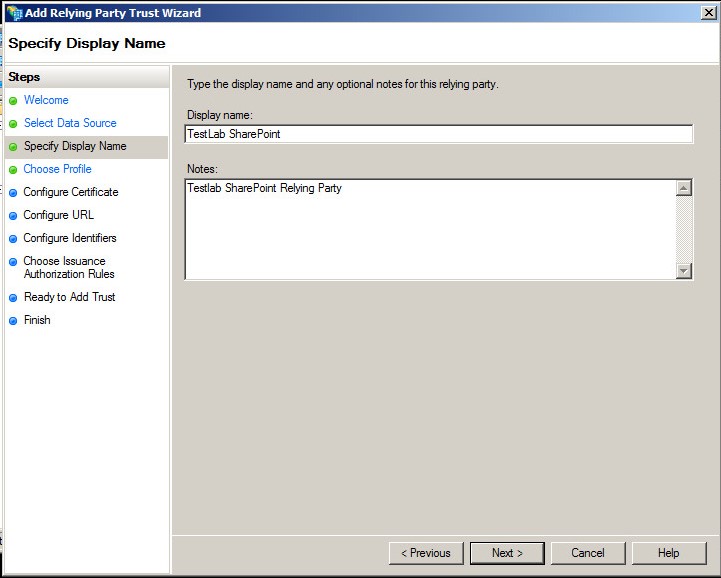
Task: Click green bullet beside Choose Profile
Action: pyautogui.click(x=13, y=170)
